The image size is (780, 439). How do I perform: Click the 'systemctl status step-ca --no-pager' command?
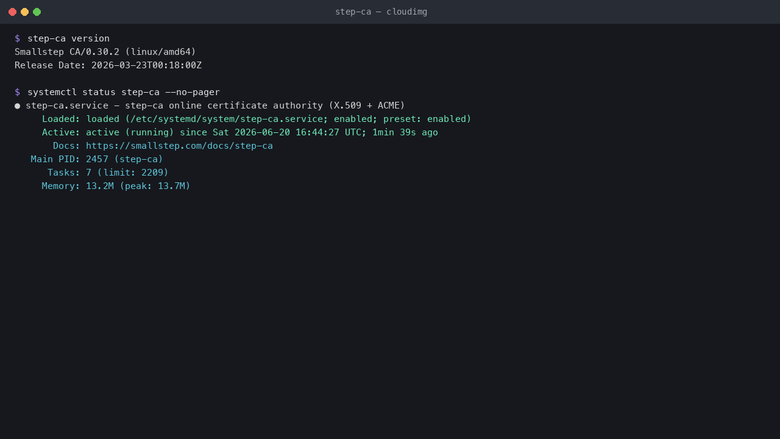coord(123,92)
